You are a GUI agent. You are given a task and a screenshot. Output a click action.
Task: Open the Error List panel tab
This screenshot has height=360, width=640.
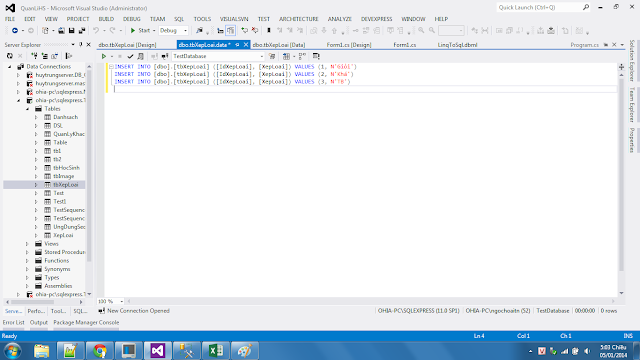click(x=13, y=322)
